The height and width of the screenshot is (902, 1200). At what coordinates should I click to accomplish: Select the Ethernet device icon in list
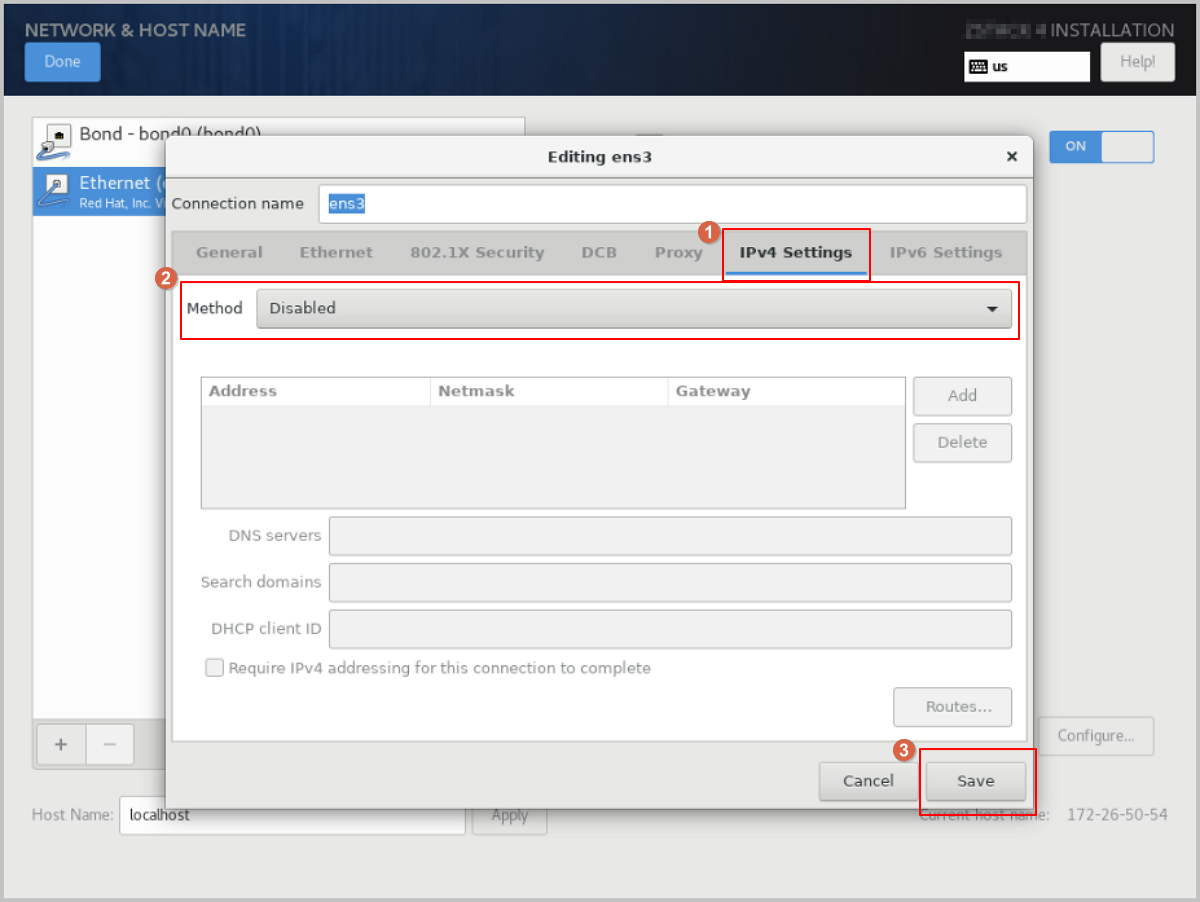(x=58, y=189)
